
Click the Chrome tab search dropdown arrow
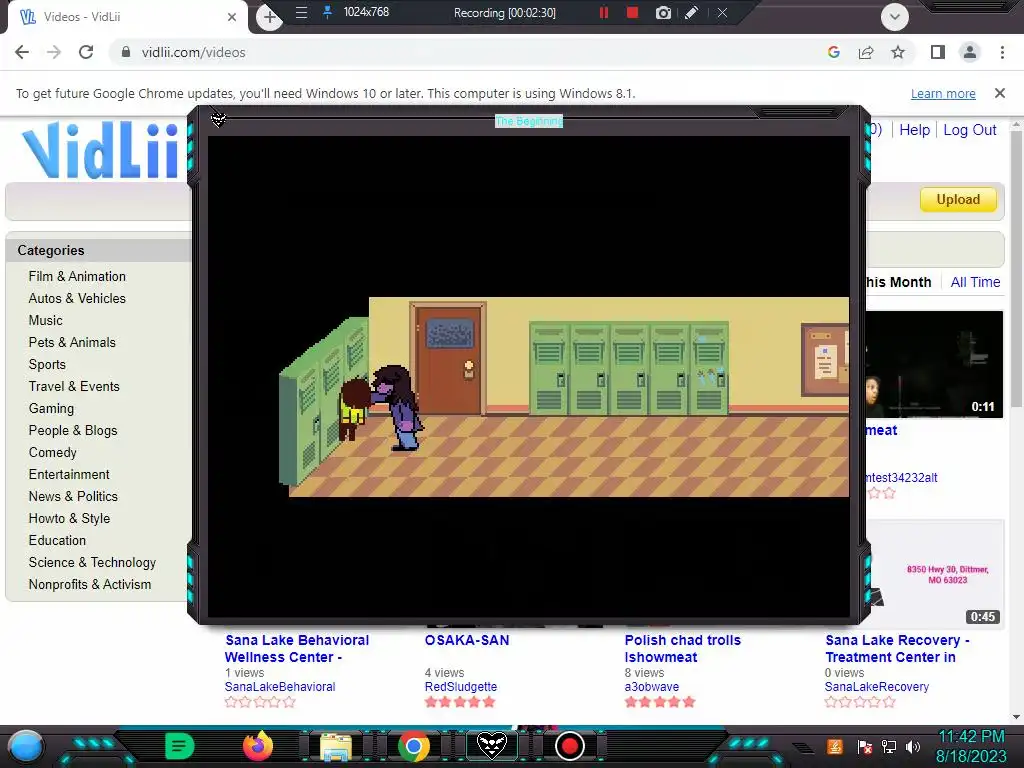pos(895,17)
